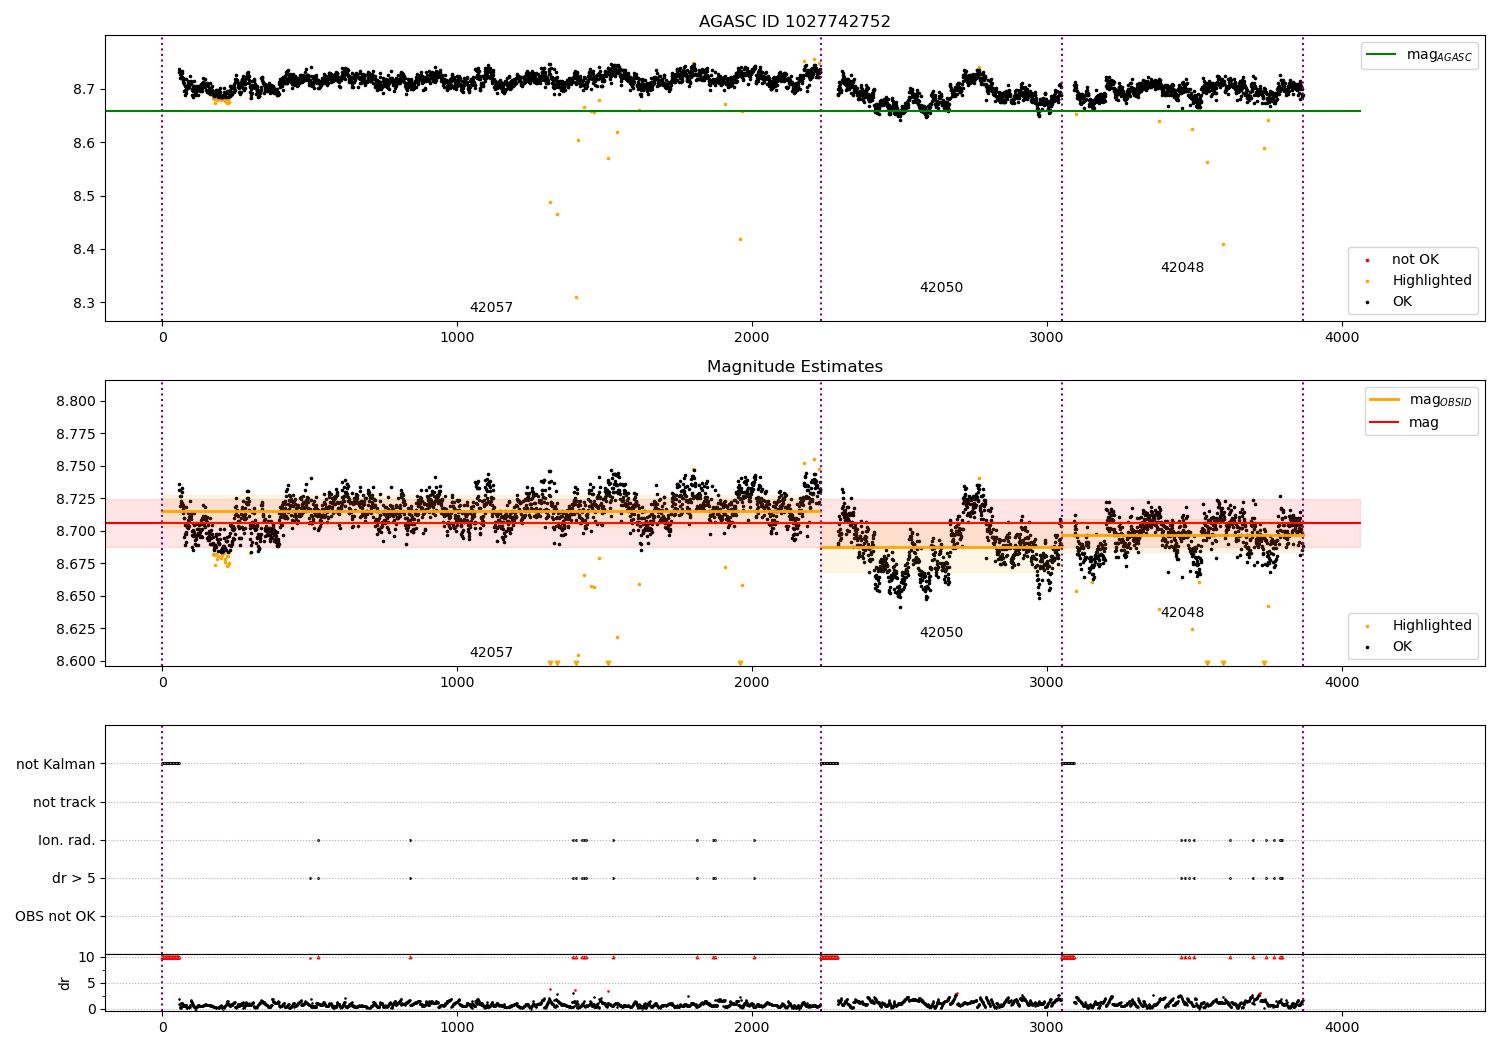Click the 42057 label in the Magnitude Estimates plot
Screen dimensions: 1500x1050
(491, 653)
